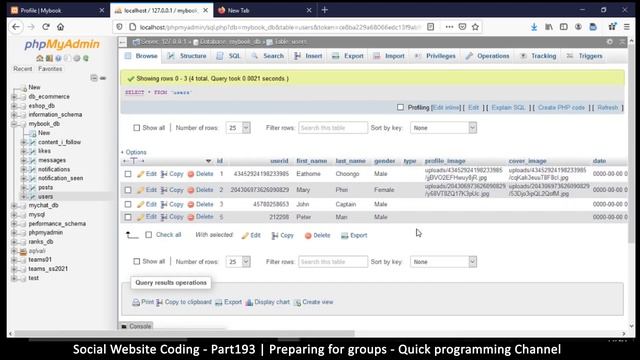Open the SQL tab
Image resolution: width=640 pixels, height=360 pixels.
pyautogui.click(x=228, y=56)
